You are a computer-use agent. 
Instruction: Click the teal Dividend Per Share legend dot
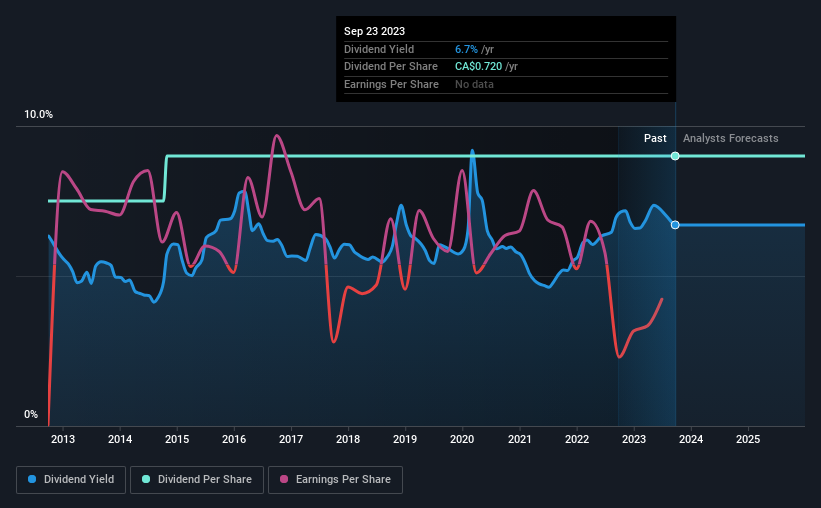pyautogui.click(x=146, y=479)
